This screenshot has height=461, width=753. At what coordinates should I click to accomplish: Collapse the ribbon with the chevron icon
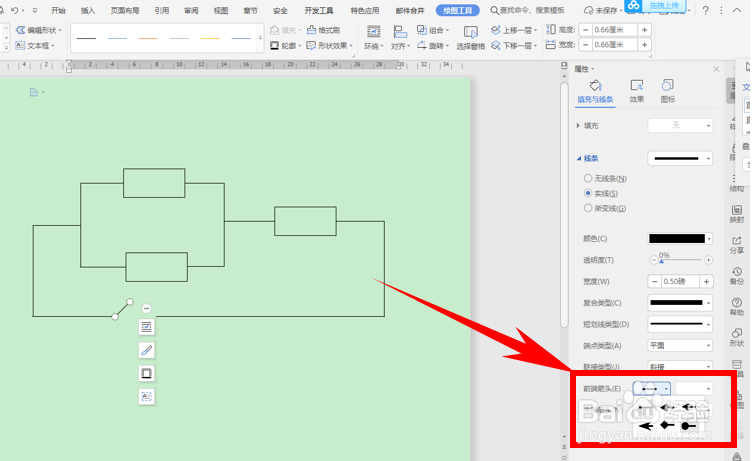737,10
